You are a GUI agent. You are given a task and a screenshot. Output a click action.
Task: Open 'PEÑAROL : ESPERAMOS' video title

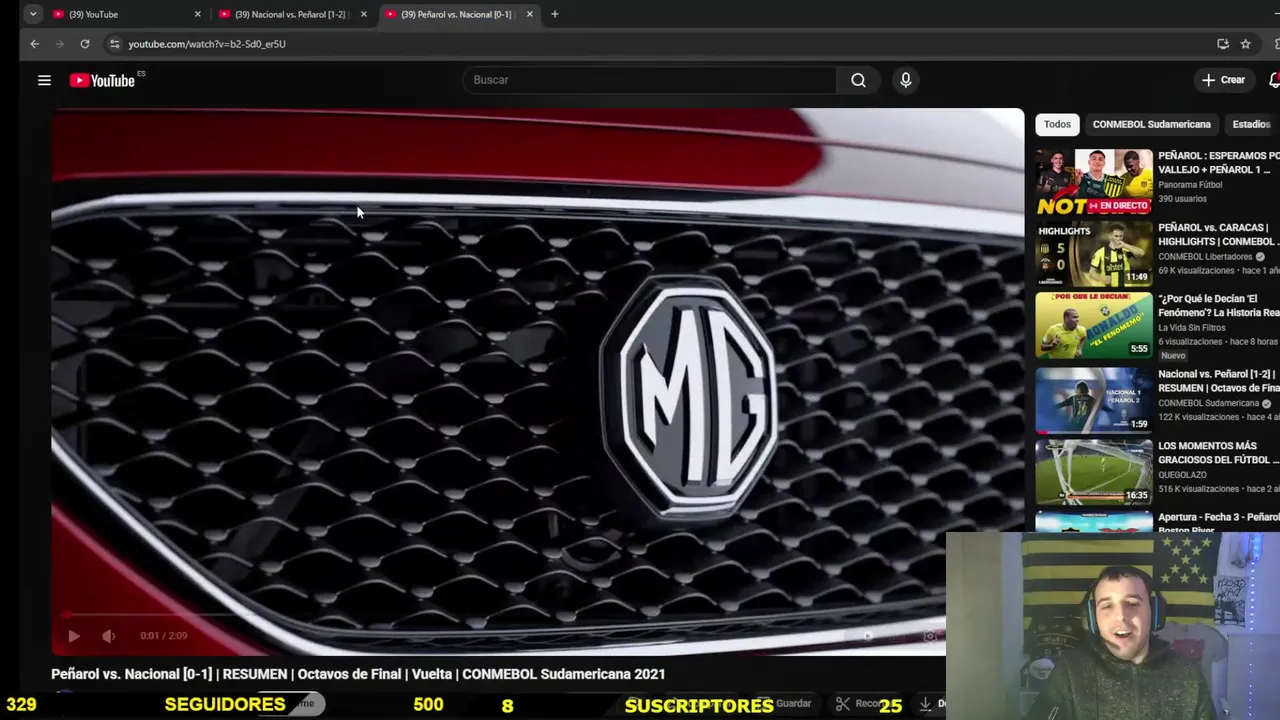coord(1218,163)
